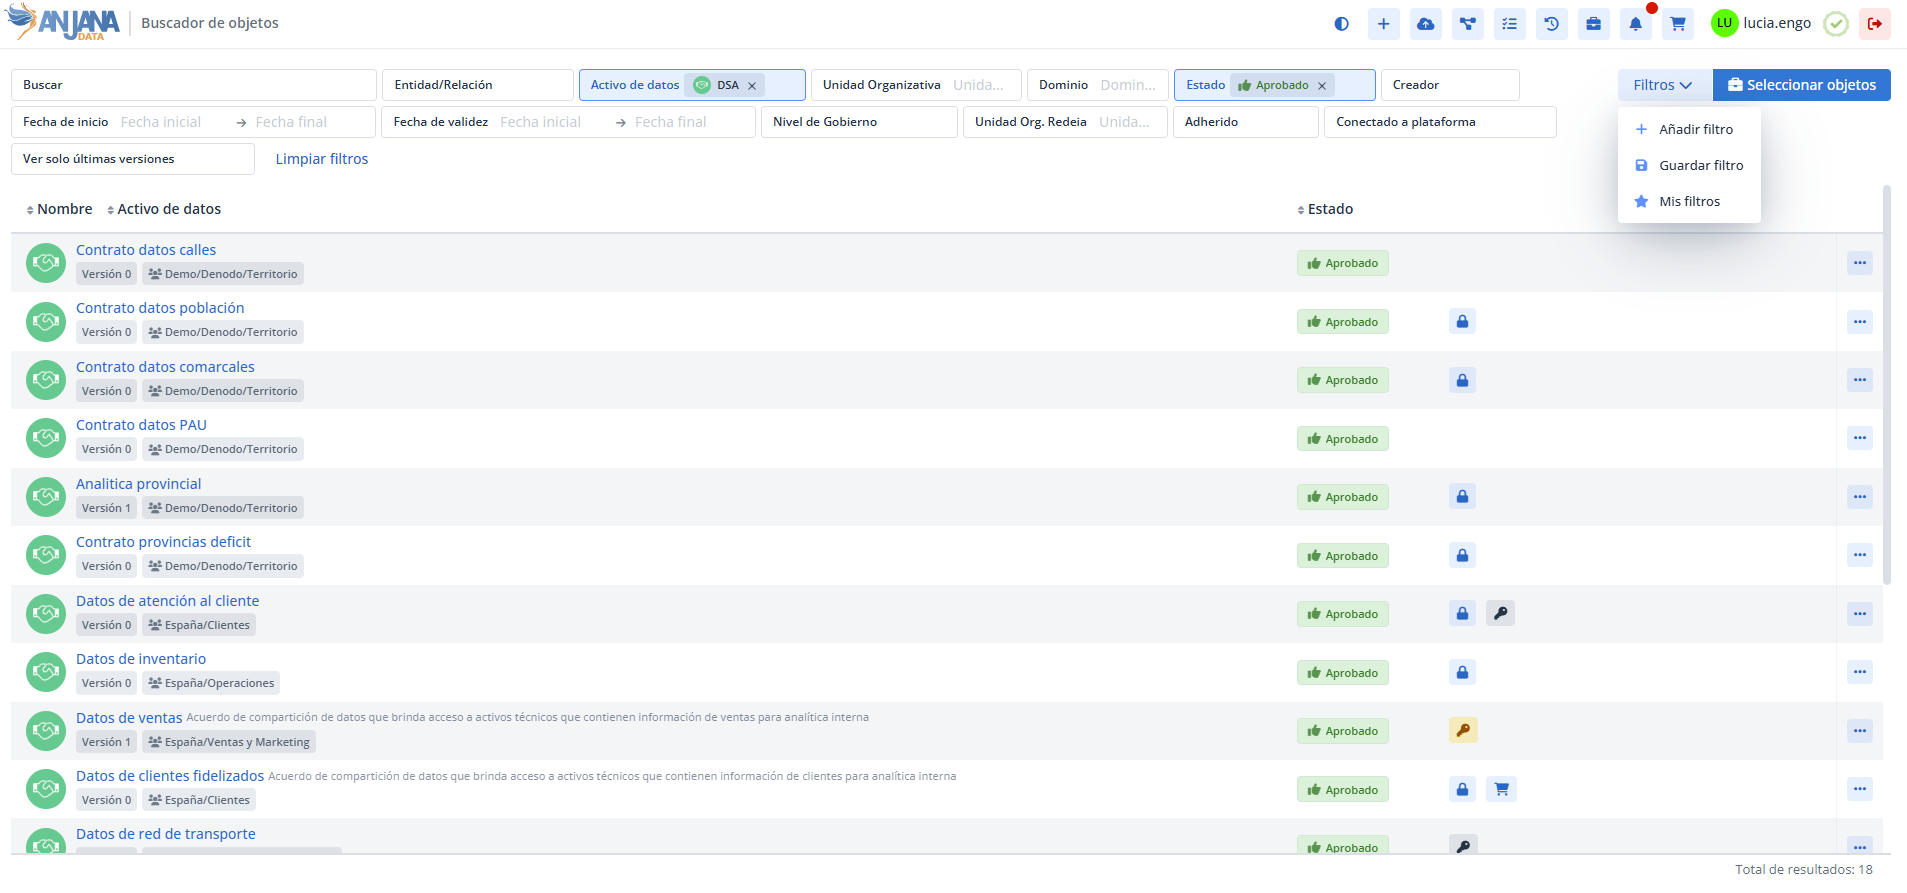The height and width of the screenshot is (893, 1907).
Task: Sort results by the Nombre column
Action: (x=60, y=209)
